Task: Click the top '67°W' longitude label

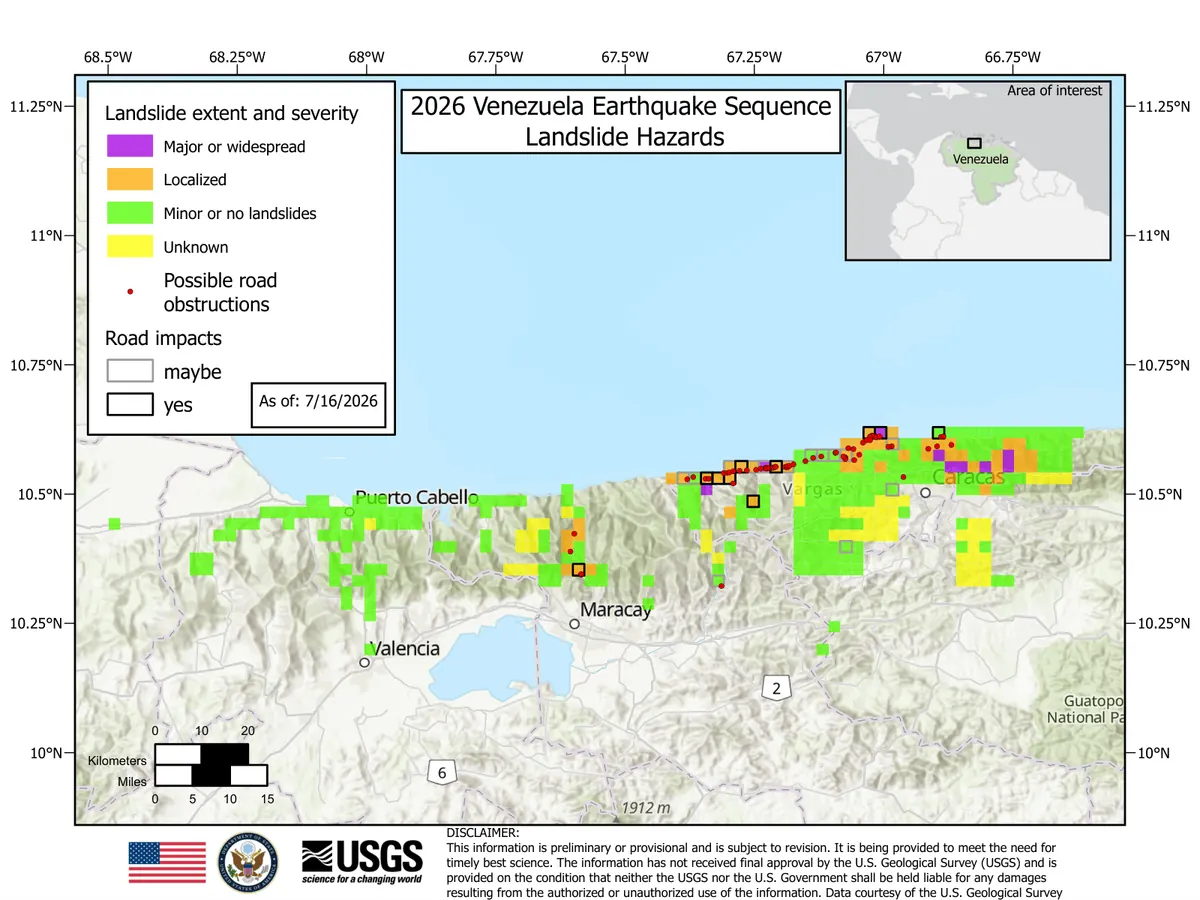Action: [x=884, y=57]
